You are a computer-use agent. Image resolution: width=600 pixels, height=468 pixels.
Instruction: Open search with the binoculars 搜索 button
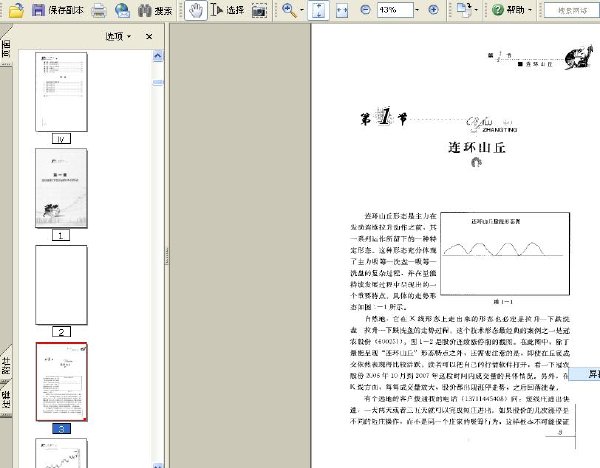[x=155, y=10]
